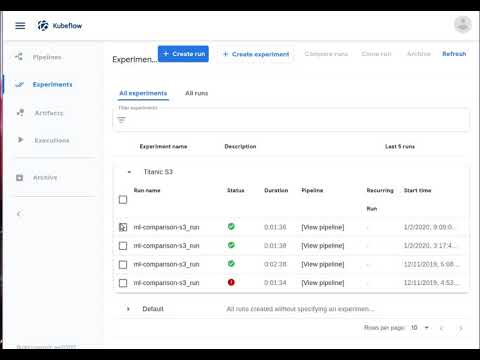Open the Titanic S3 experiment
This screenshot has width=480, height=360.
158,172
